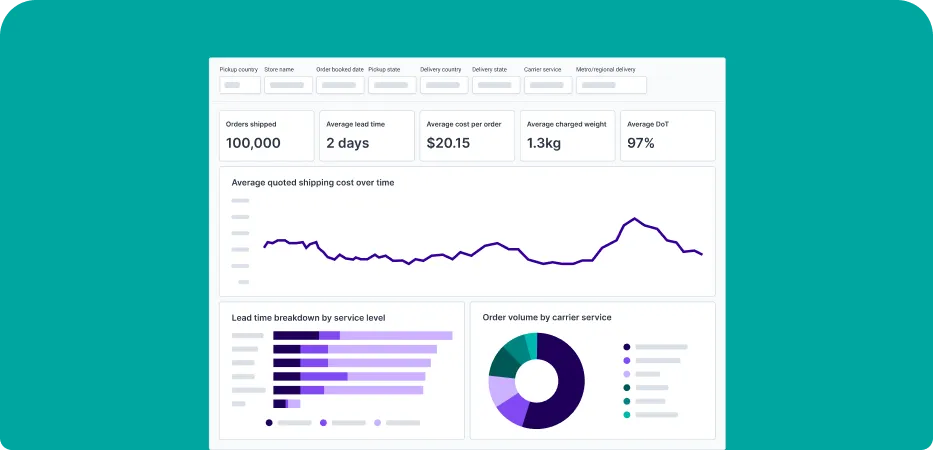Screen dimensions: 933x450
Task: Select the Average lead time card
Action: coord(367,136)
